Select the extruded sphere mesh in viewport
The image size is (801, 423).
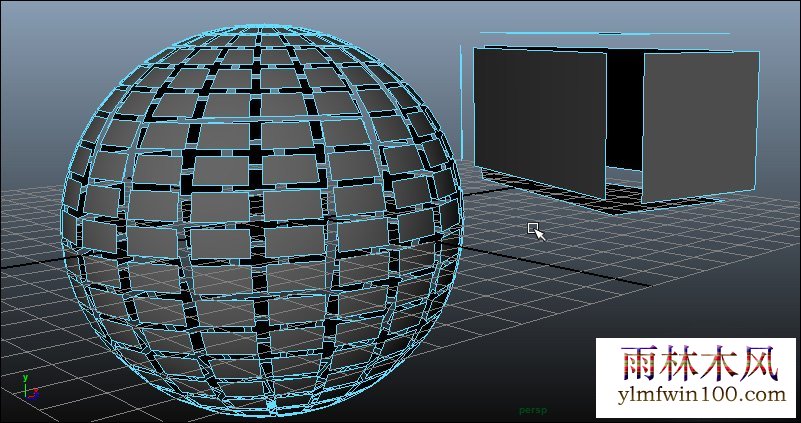click(262, 219)
